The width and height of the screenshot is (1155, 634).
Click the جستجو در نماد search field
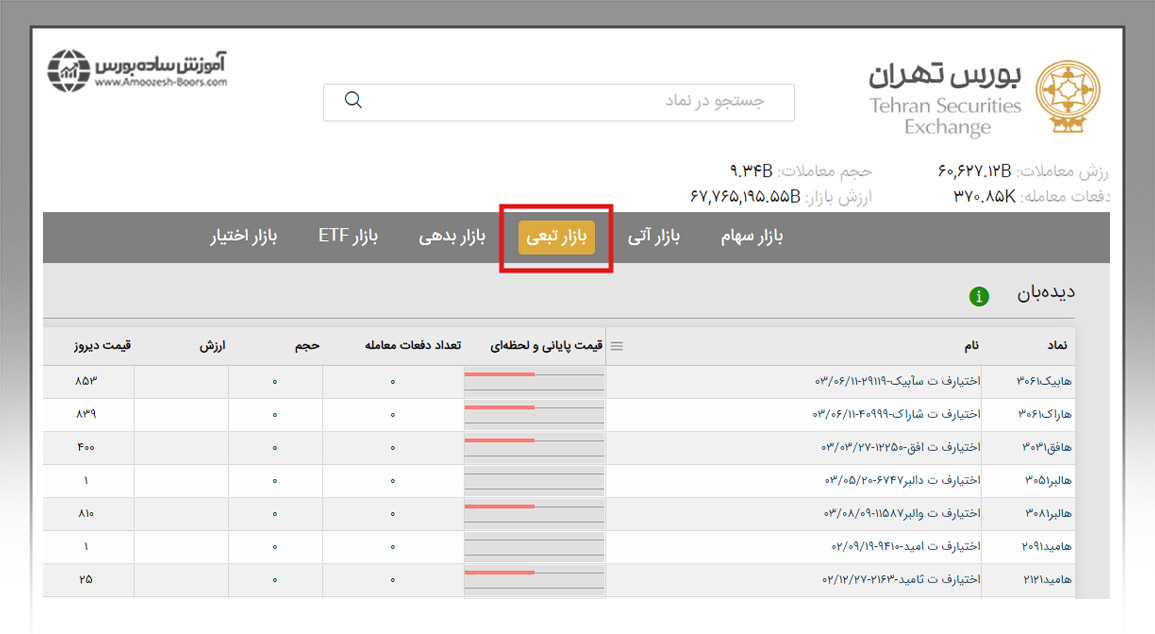coord(600,101)
